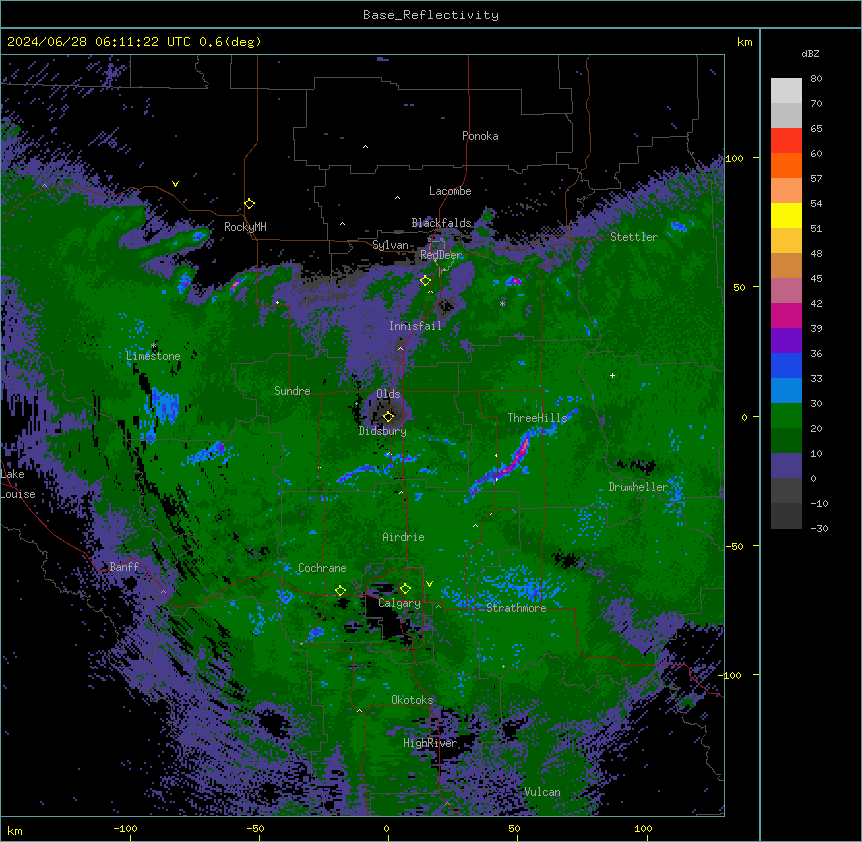
Task: Click the Olds label
Action: coord(388,394)
